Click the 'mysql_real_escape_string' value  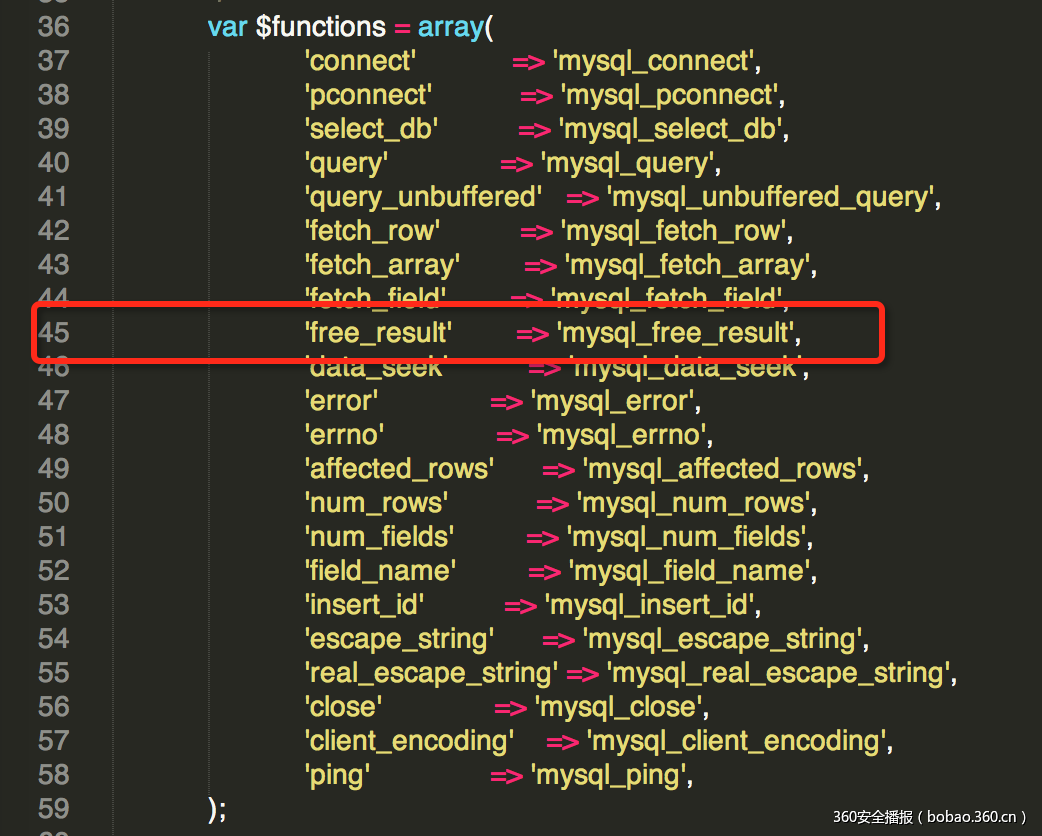click(x=780, y=673)
